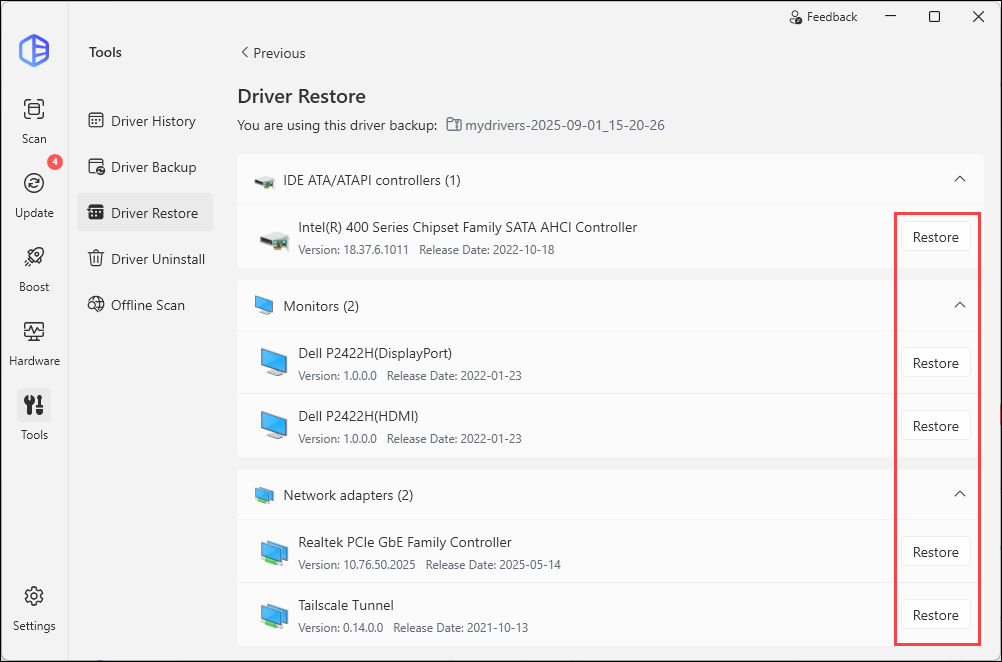Restore Dell P2422H(HDMI) monitor driver
The height and width of the screenshot is (662, 1002).
(x=935, y=426)
